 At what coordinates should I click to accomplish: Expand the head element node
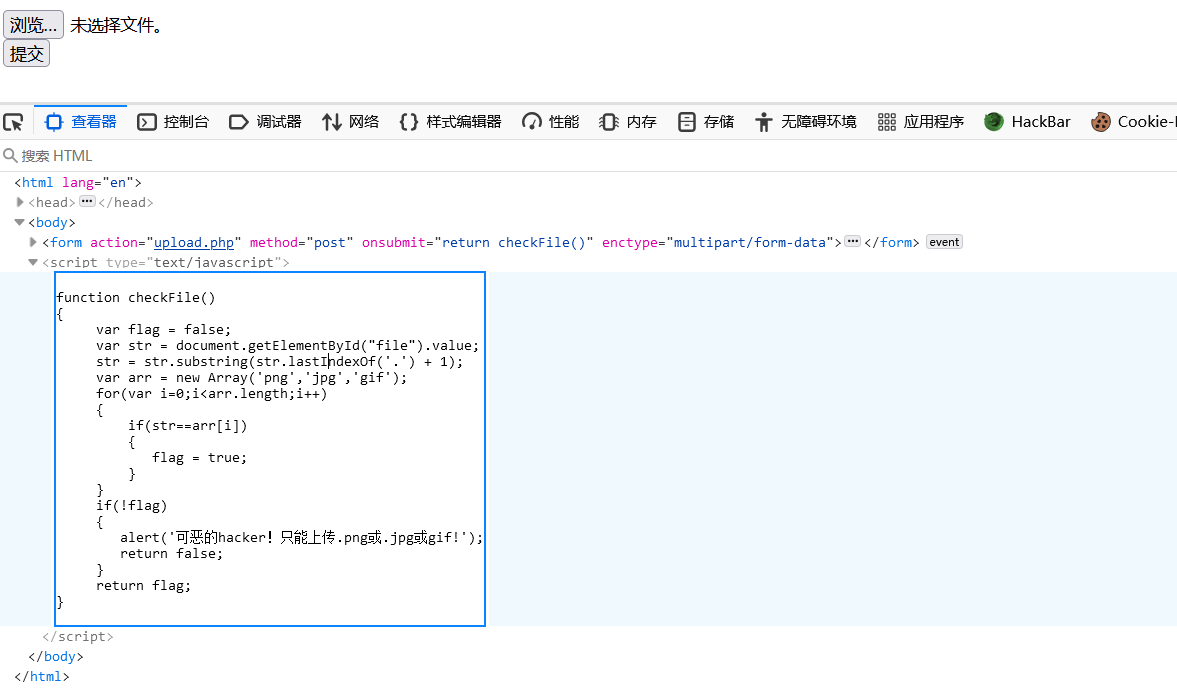(x=20, y=202)
